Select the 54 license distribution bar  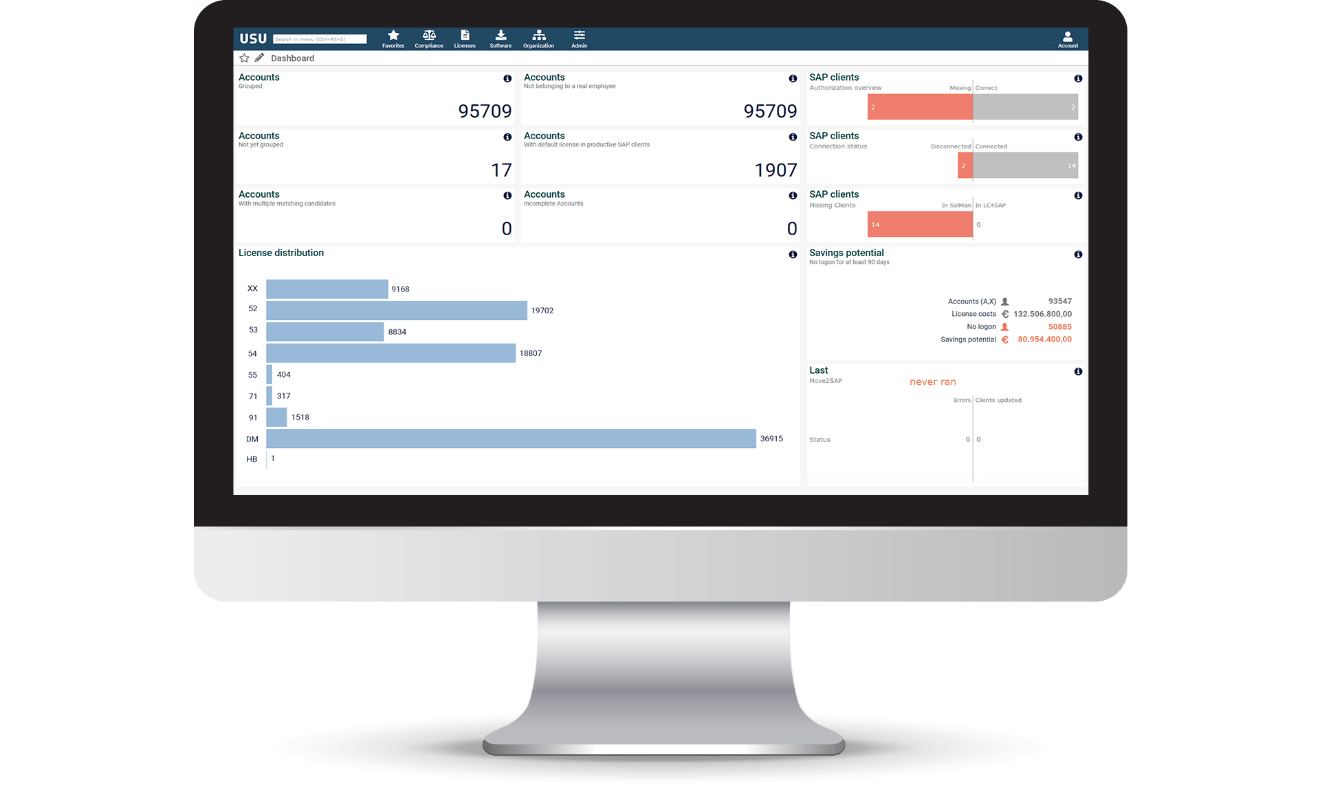(391, 353)
